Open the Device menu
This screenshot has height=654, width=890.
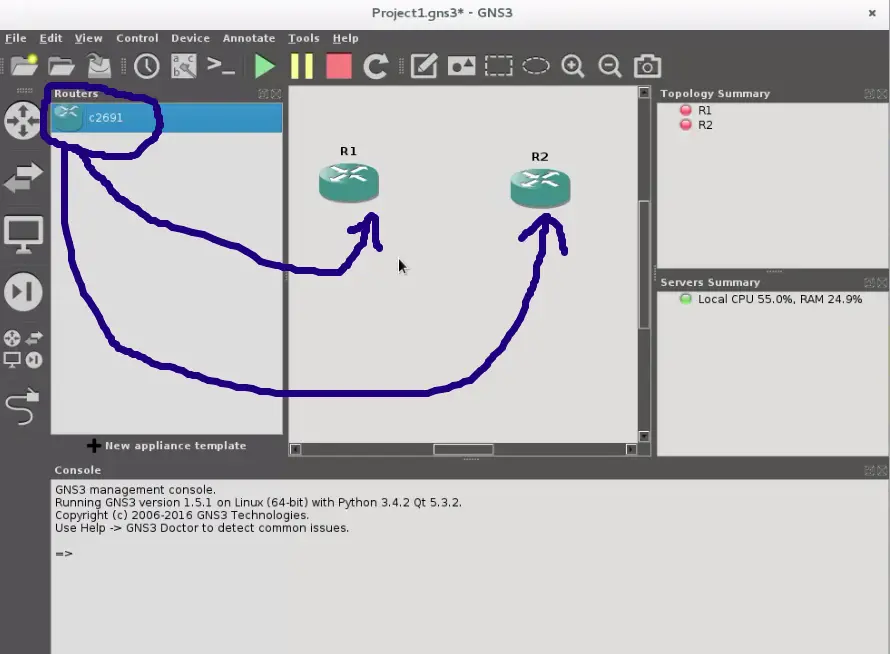[191, 38]
